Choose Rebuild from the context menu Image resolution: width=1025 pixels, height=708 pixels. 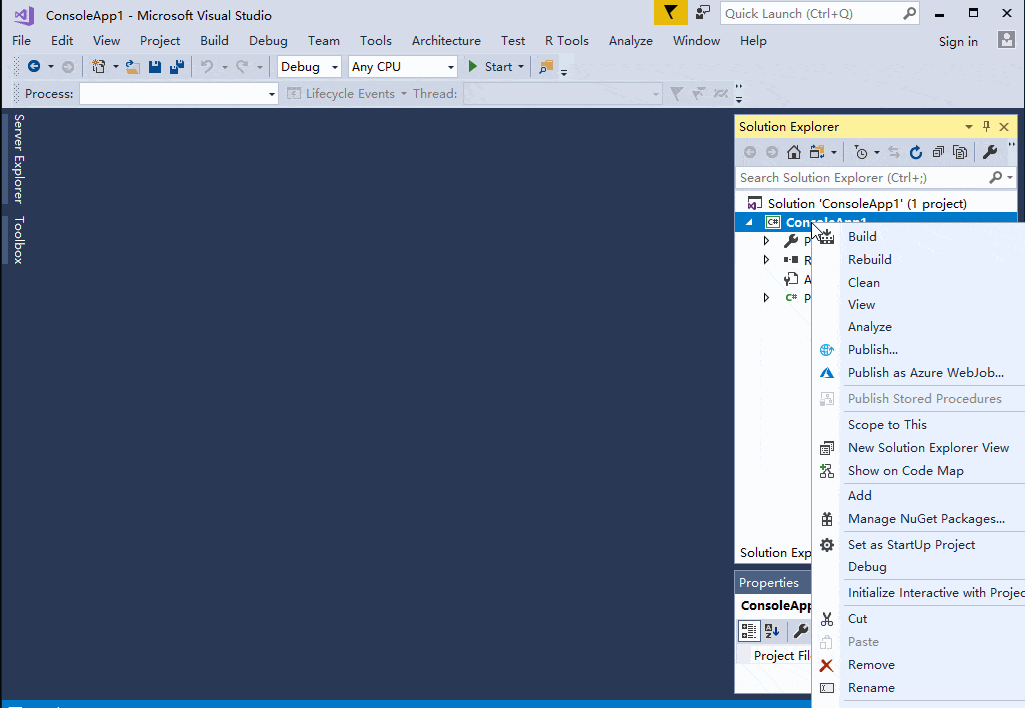(x=918, y=260)
